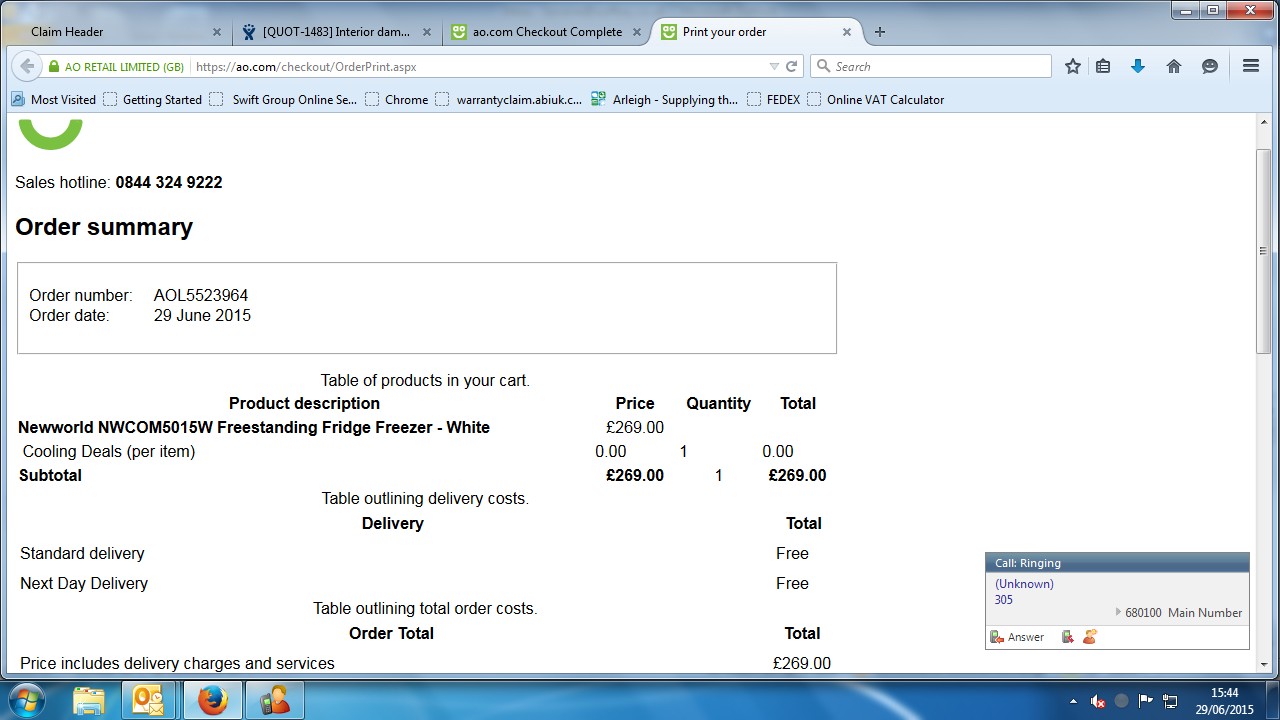
Task: Reload the page with the refresh icon
Action: (791, 67)
